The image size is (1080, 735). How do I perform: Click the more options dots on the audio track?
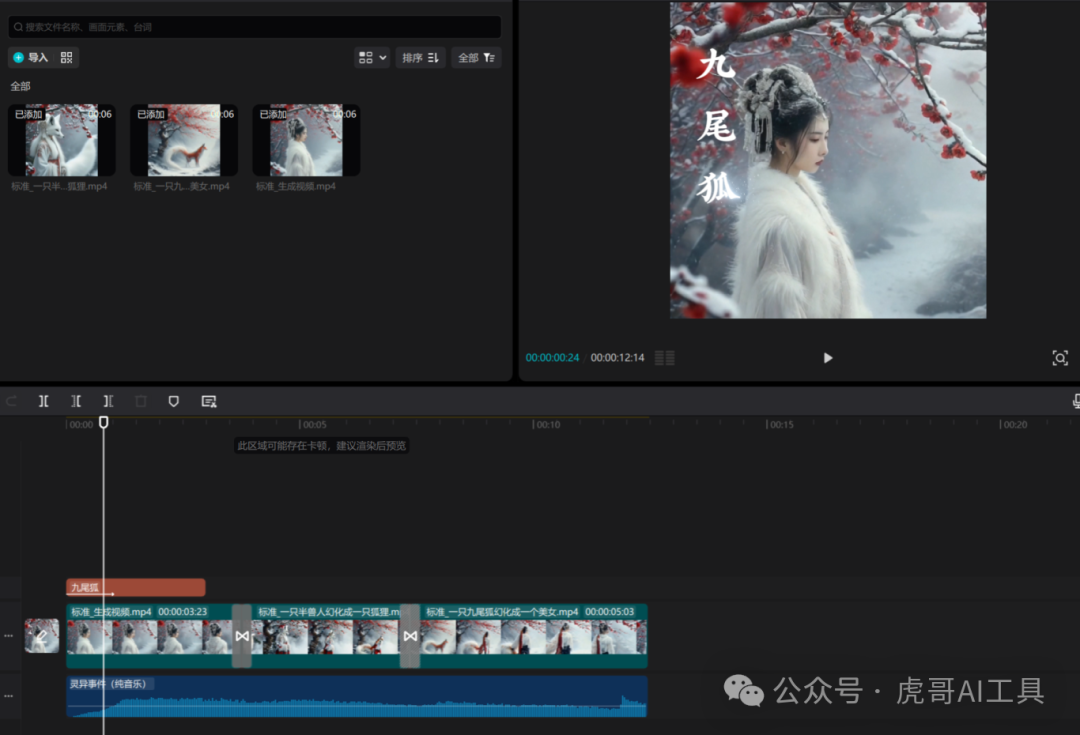click(x=8, y=695)
